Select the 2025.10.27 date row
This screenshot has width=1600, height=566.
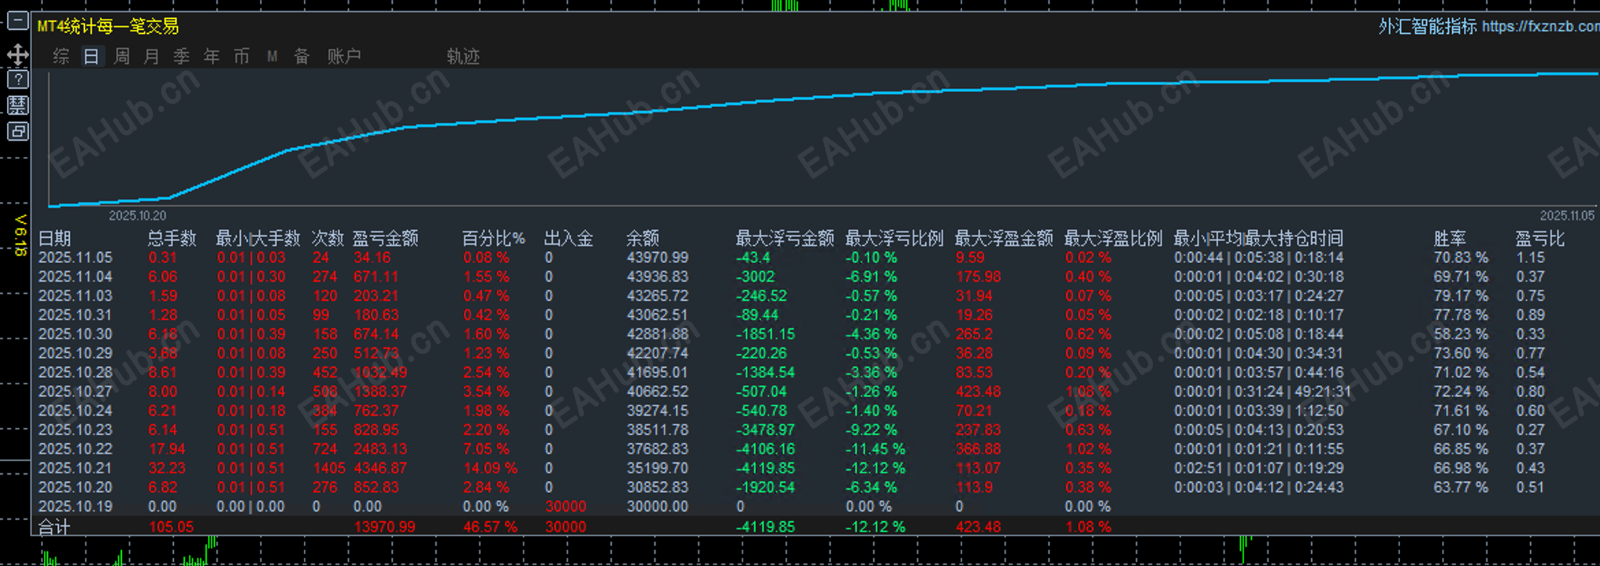point(75,392)
